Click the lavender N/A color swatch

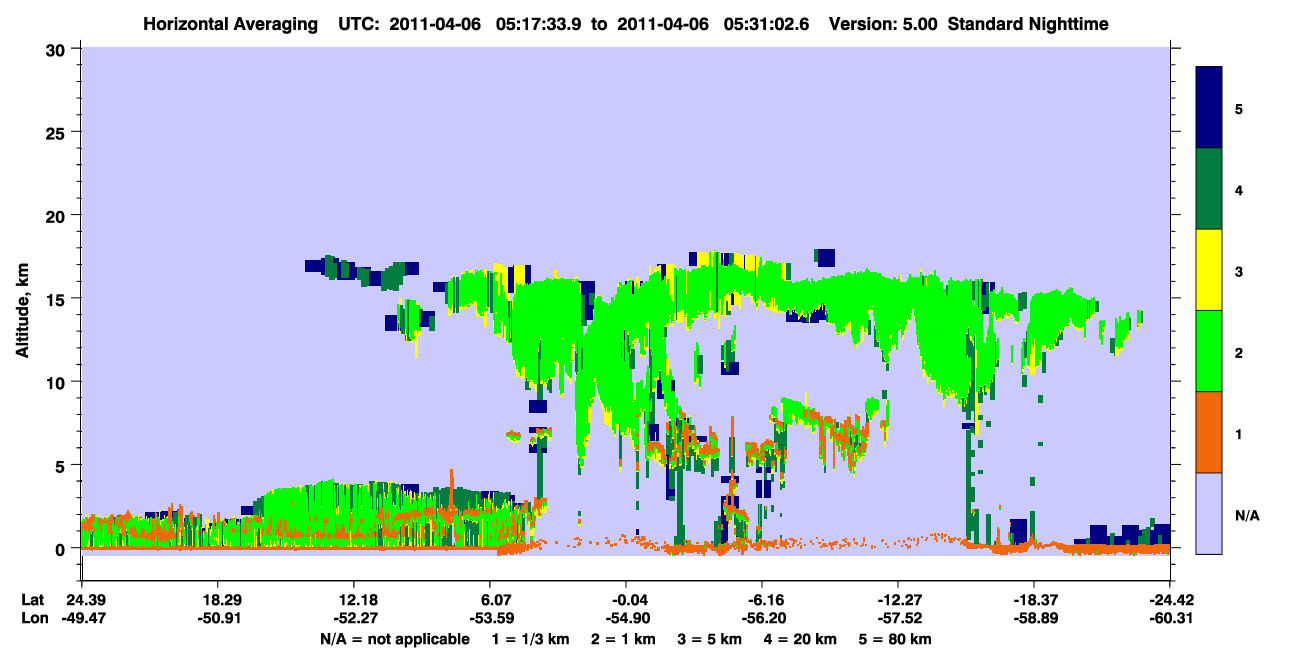(1209, 512)
